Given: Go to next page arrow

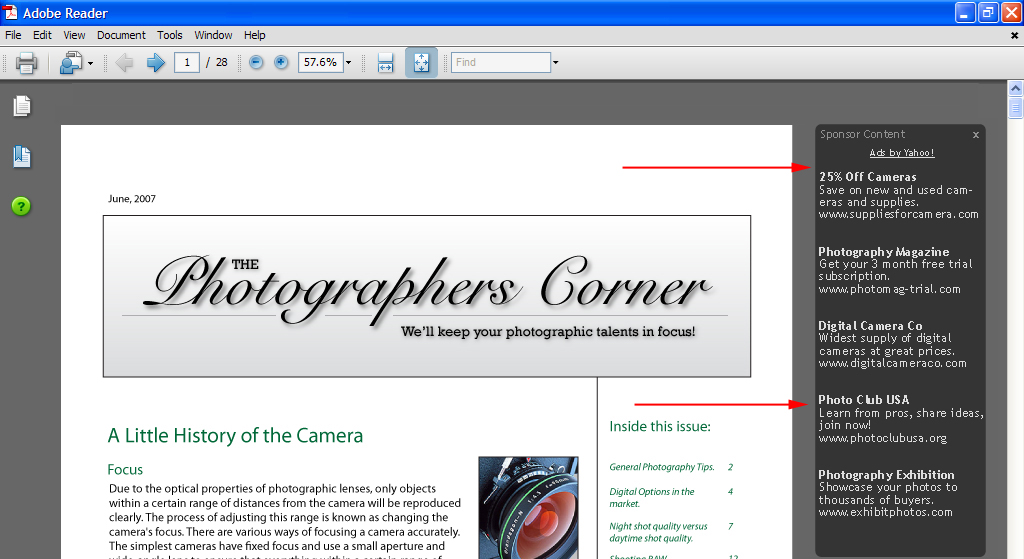Looking at the screenshot, I should (155, 63).
